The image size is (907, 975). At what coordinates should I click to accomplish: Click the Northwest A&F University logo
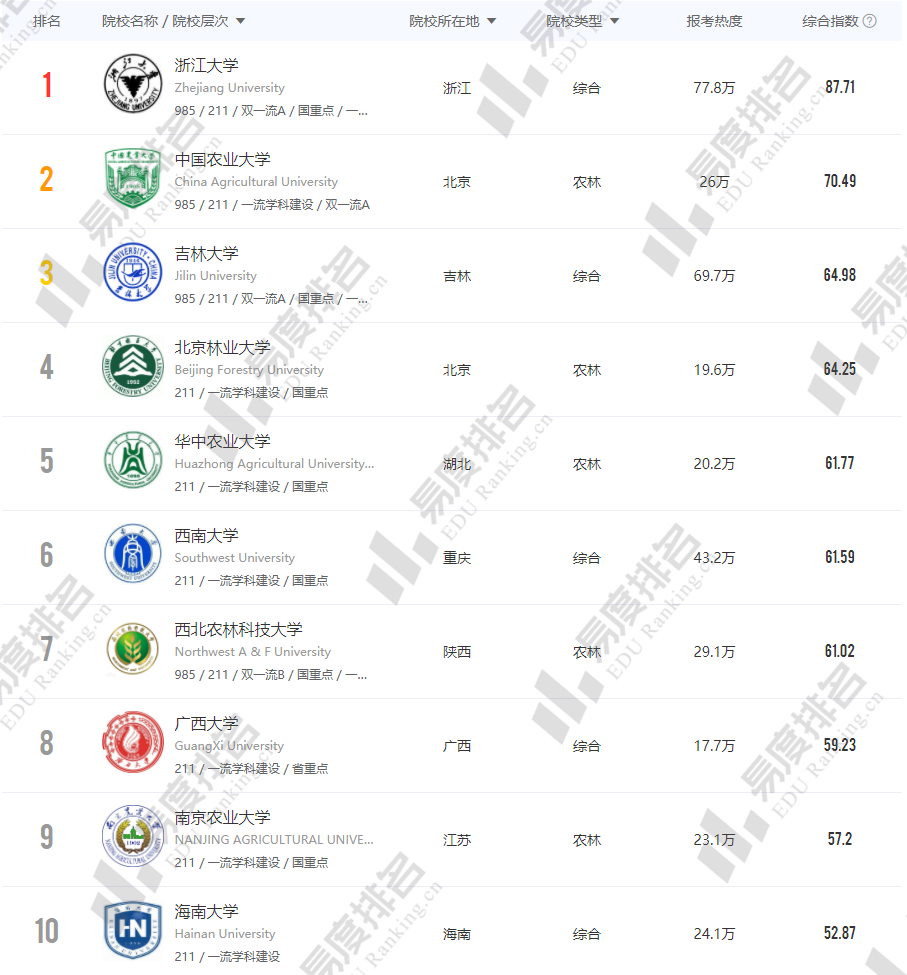[133, 649]
